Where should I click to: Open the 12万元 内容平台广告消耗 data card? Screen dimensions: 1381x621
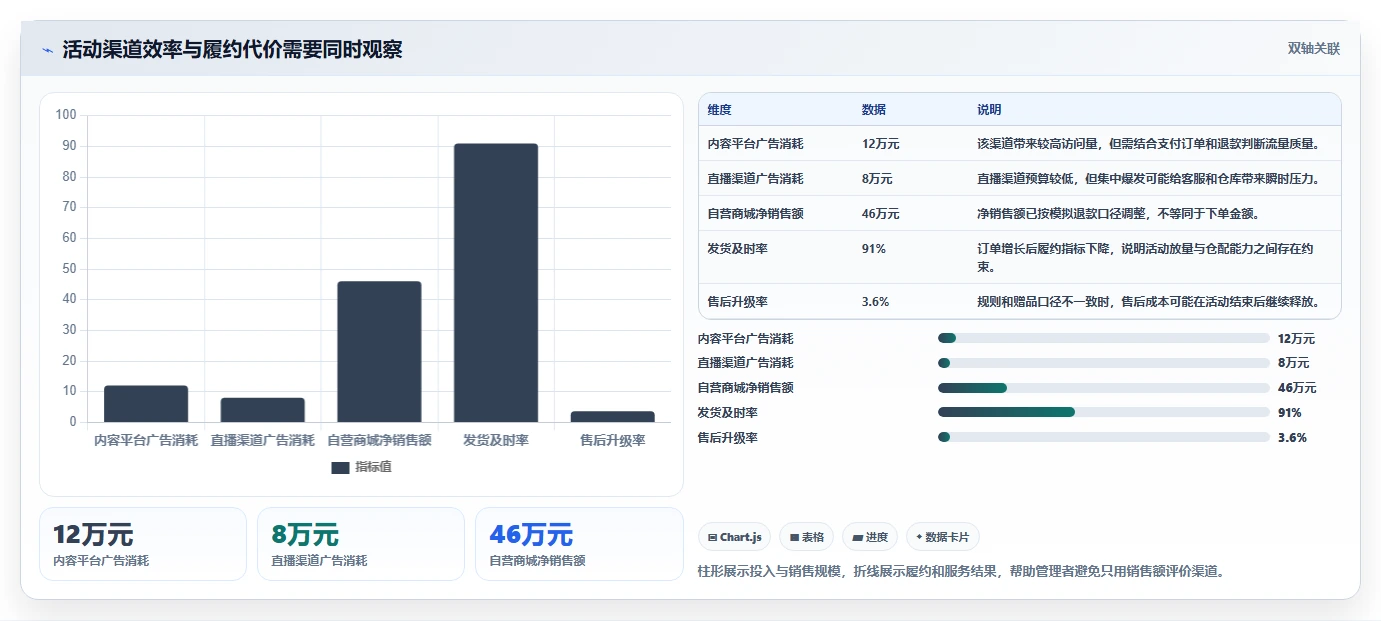(143, 544)
